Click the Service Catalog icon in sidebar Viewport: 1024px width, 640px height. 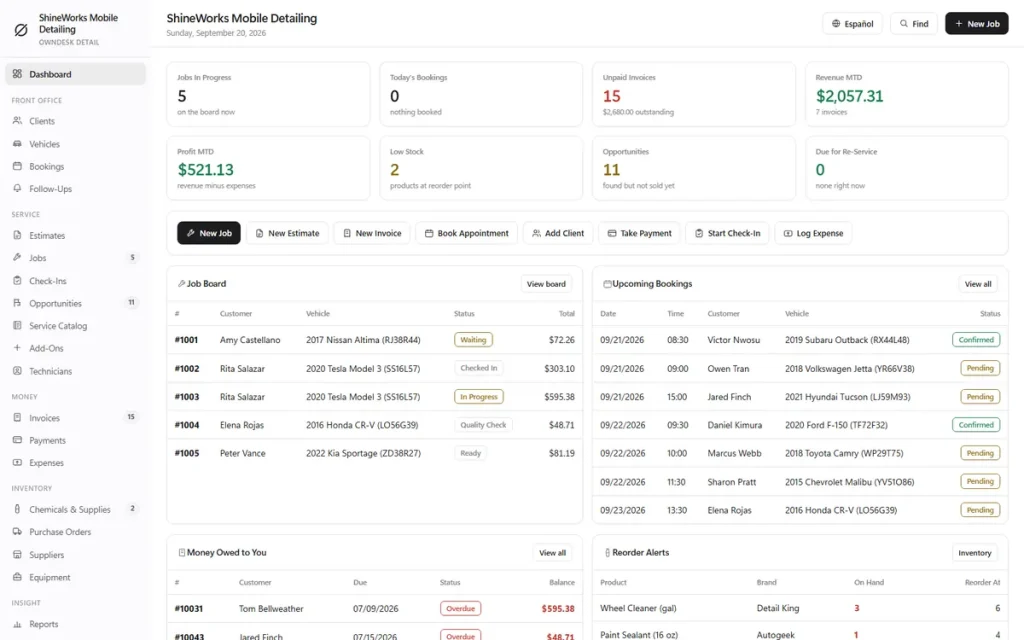point(18,325)
